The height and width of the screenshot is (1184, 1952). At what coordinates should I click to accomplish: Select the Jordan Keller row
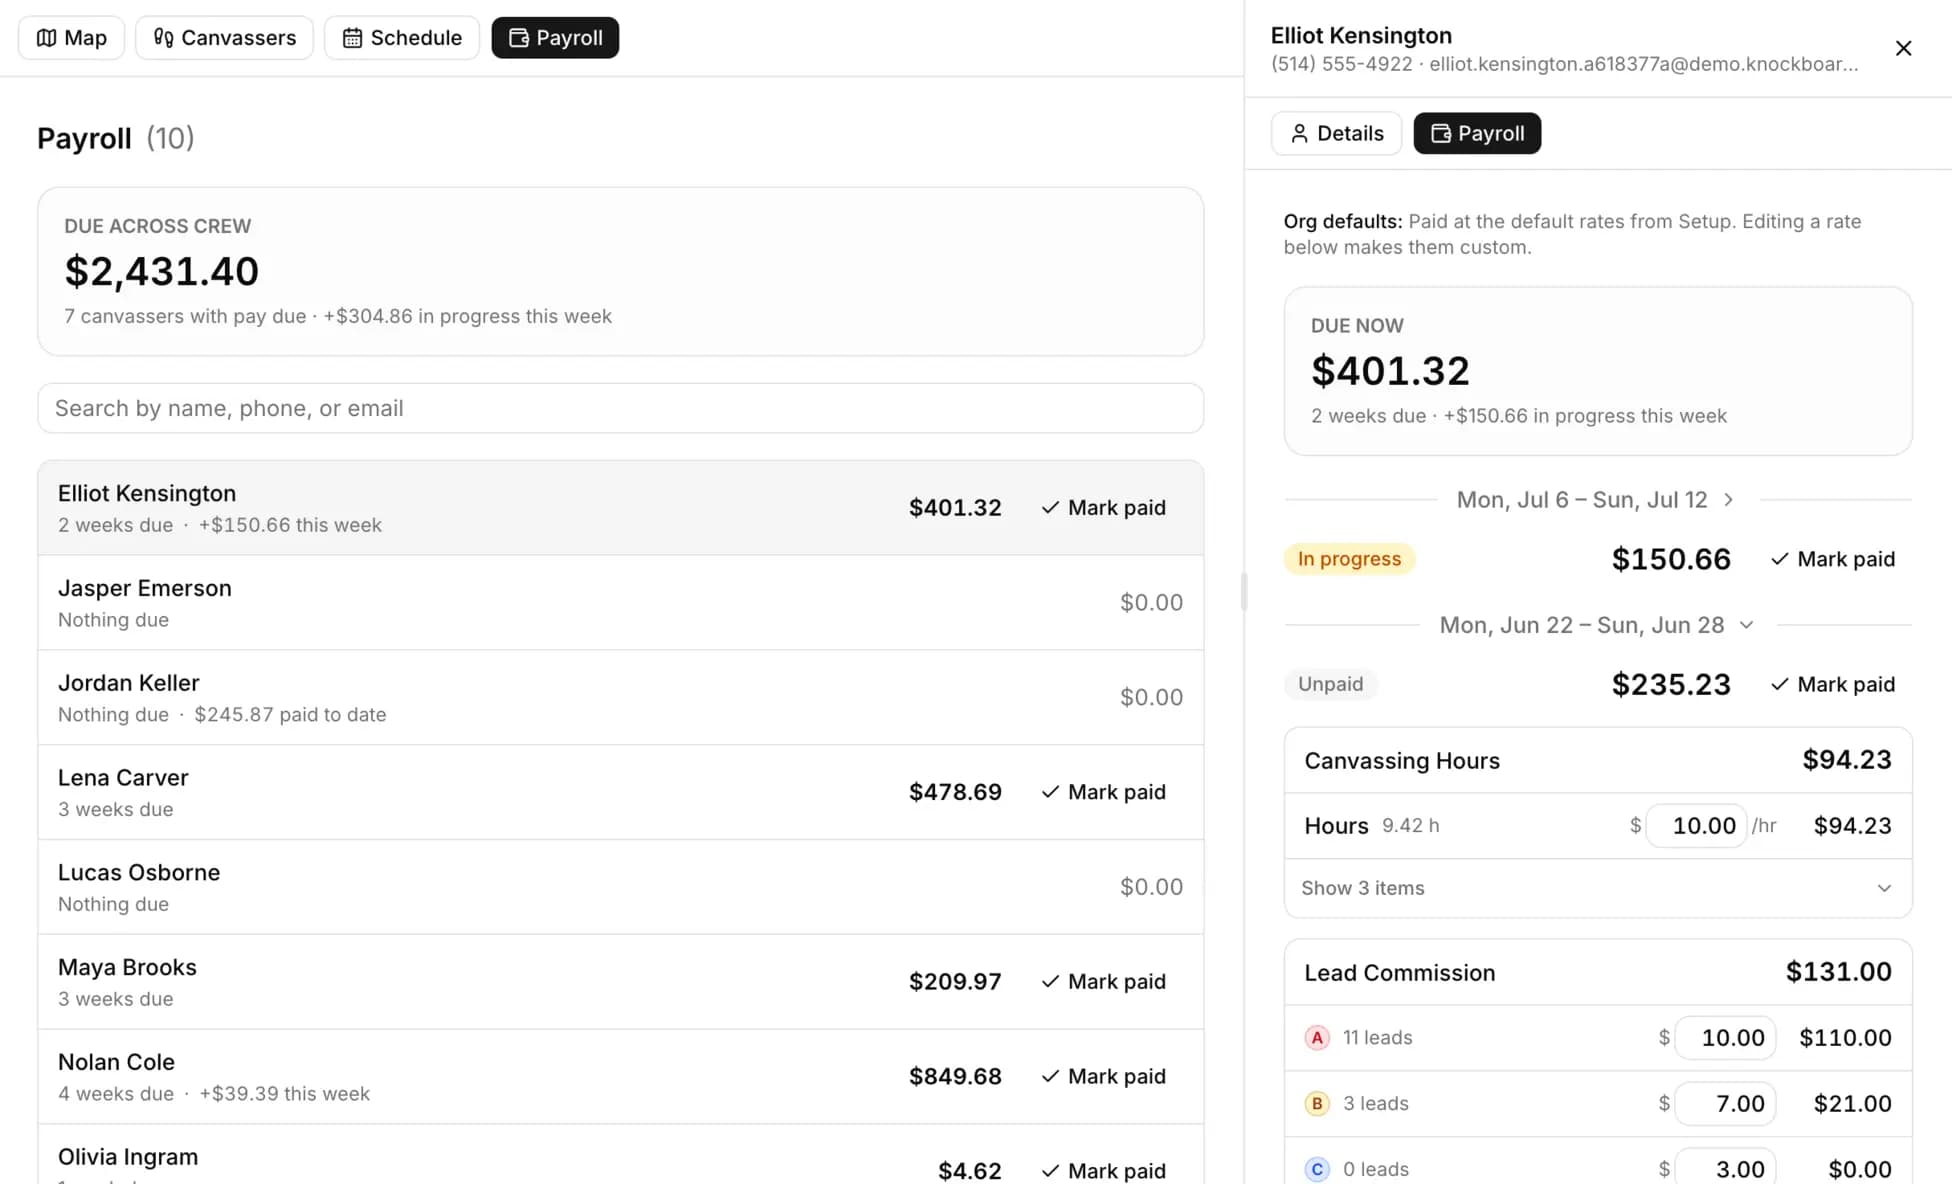point(620,698)
